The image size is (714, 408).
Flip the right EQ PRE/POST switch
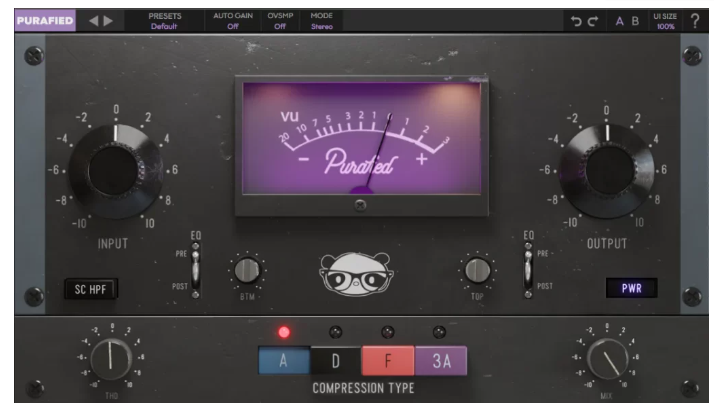(528, 270)
